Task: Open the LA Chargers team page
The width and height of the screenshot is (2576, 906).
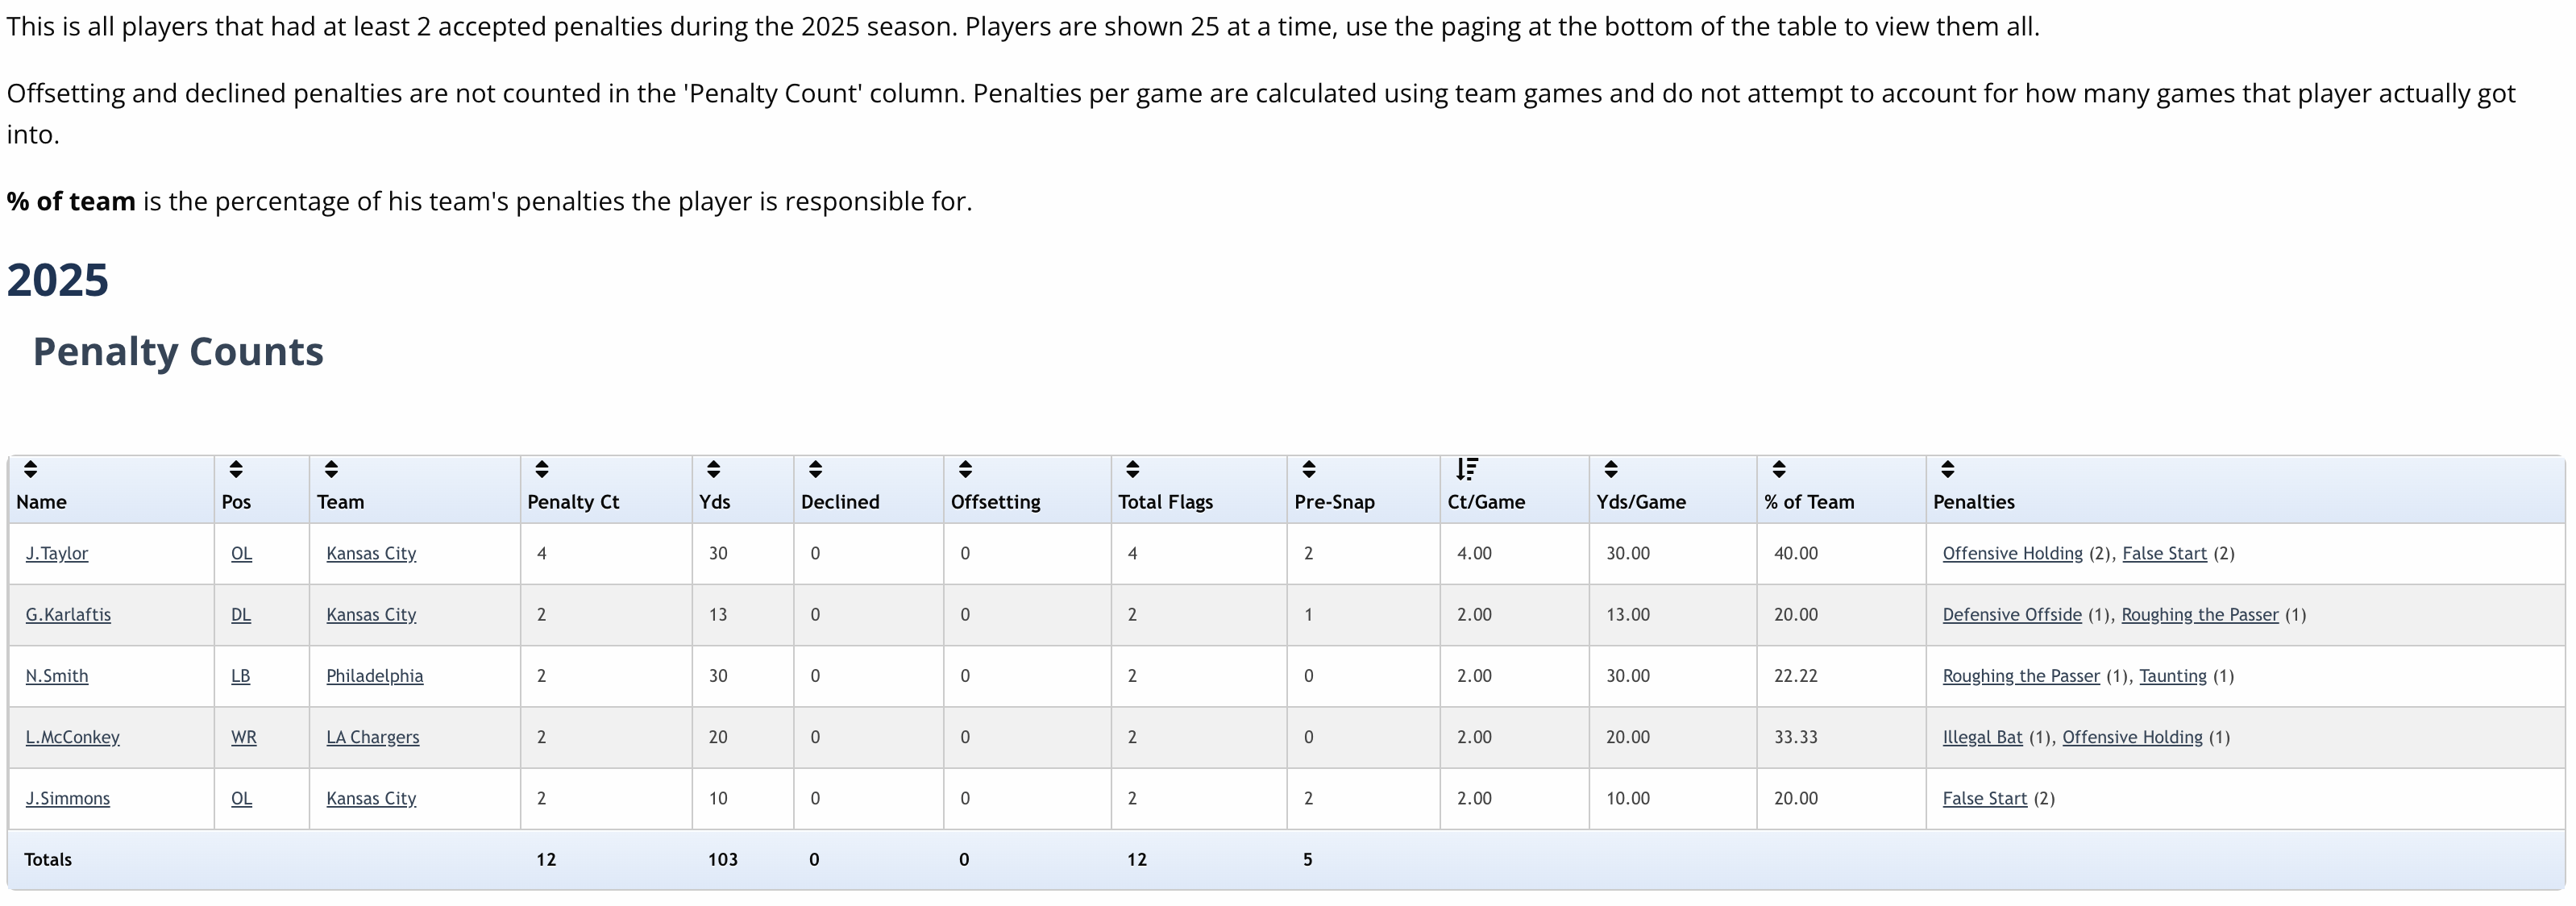Action: (373, 737)
